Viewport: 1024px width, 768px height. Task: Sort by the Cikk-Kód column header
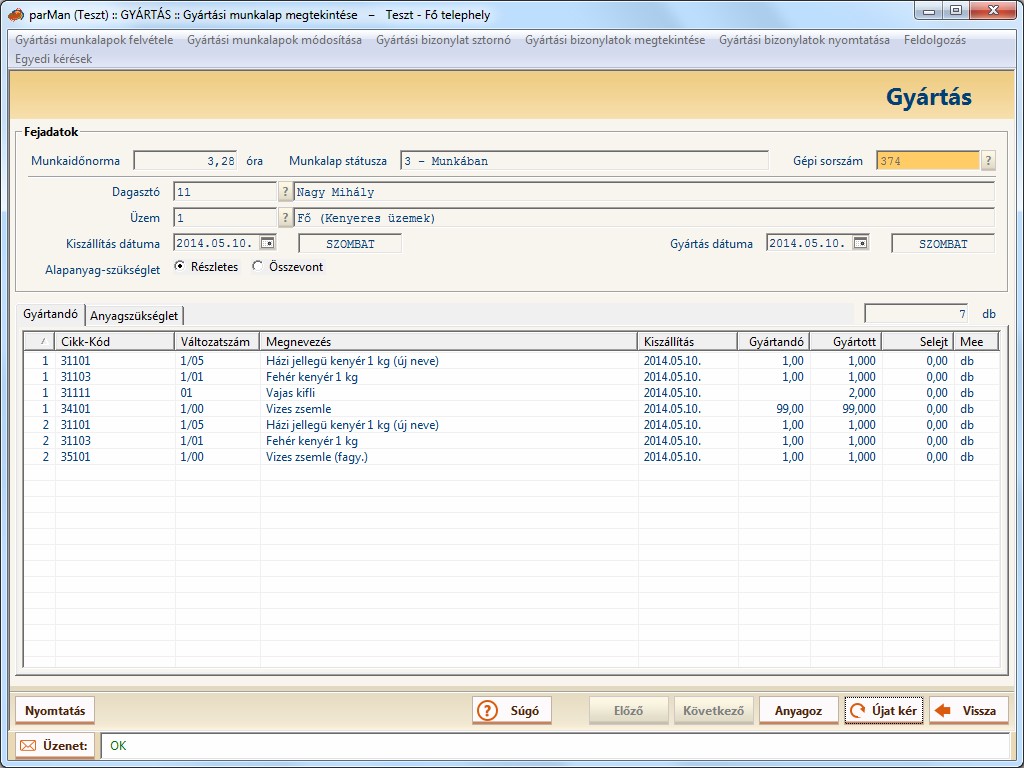(x=114, y=342)
